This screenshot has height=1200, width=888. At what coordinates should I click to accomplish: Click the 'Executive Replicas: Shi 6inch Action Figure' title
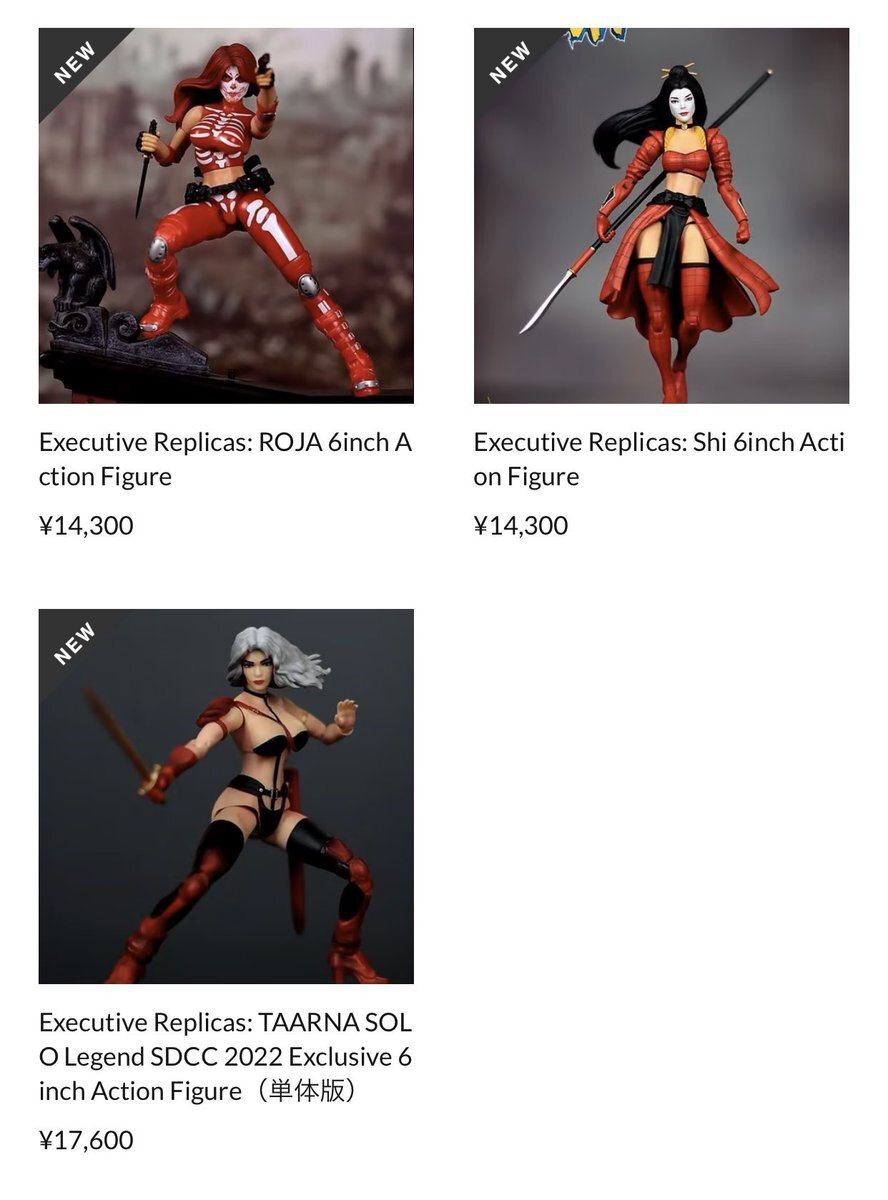tap(659, 459)
